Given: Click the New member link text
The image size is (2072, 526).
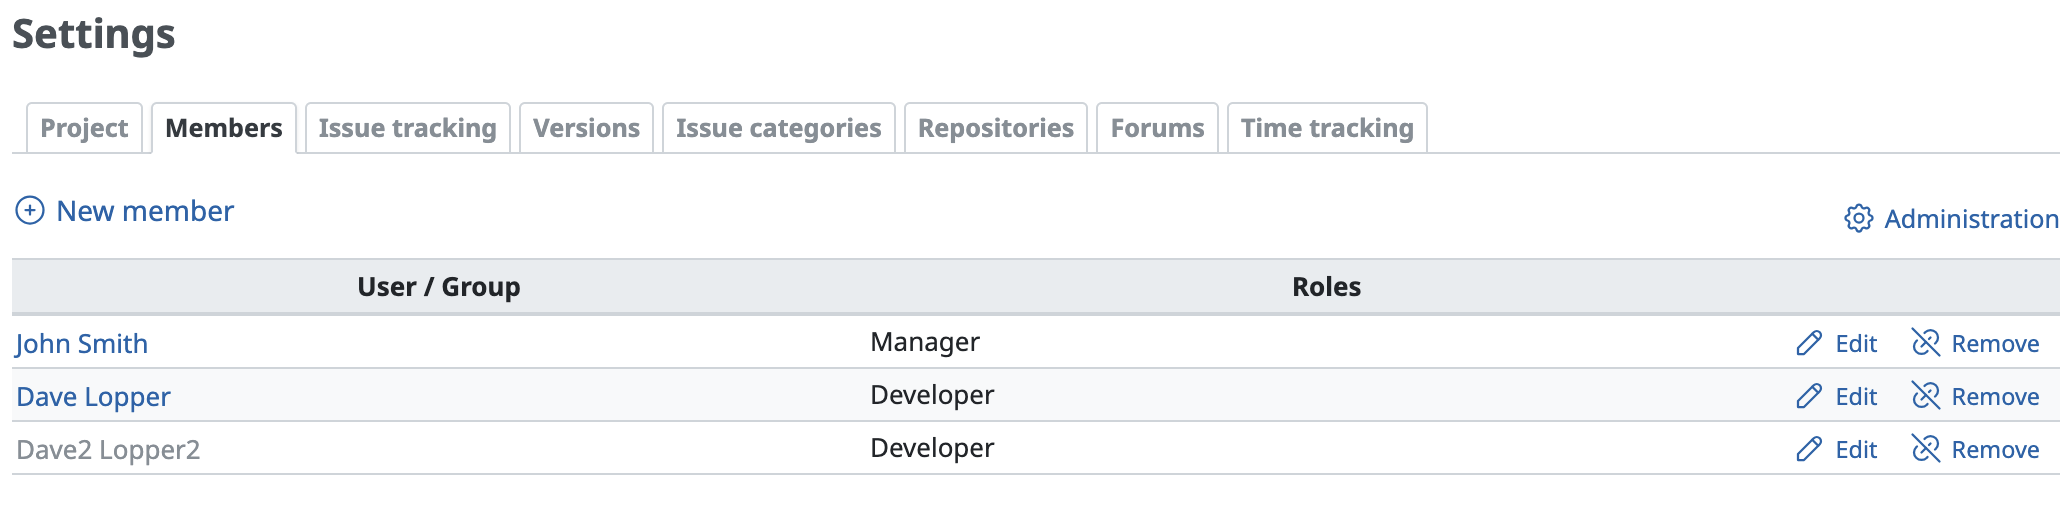Looking at the screenshot, I should click(145, 211).
